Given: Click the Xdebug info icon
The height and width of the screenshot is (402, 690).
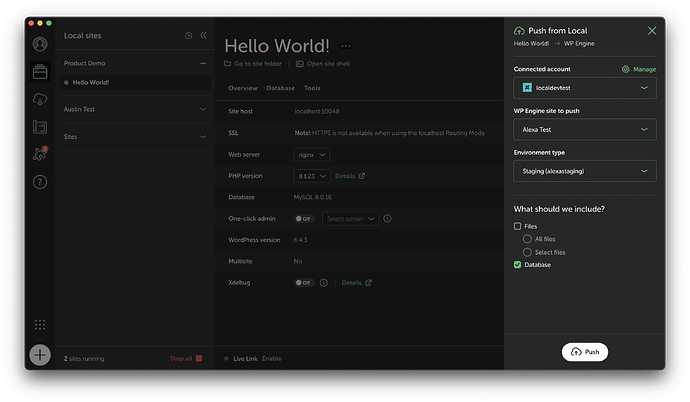Looking at the screenshot, I should [323, 283].
